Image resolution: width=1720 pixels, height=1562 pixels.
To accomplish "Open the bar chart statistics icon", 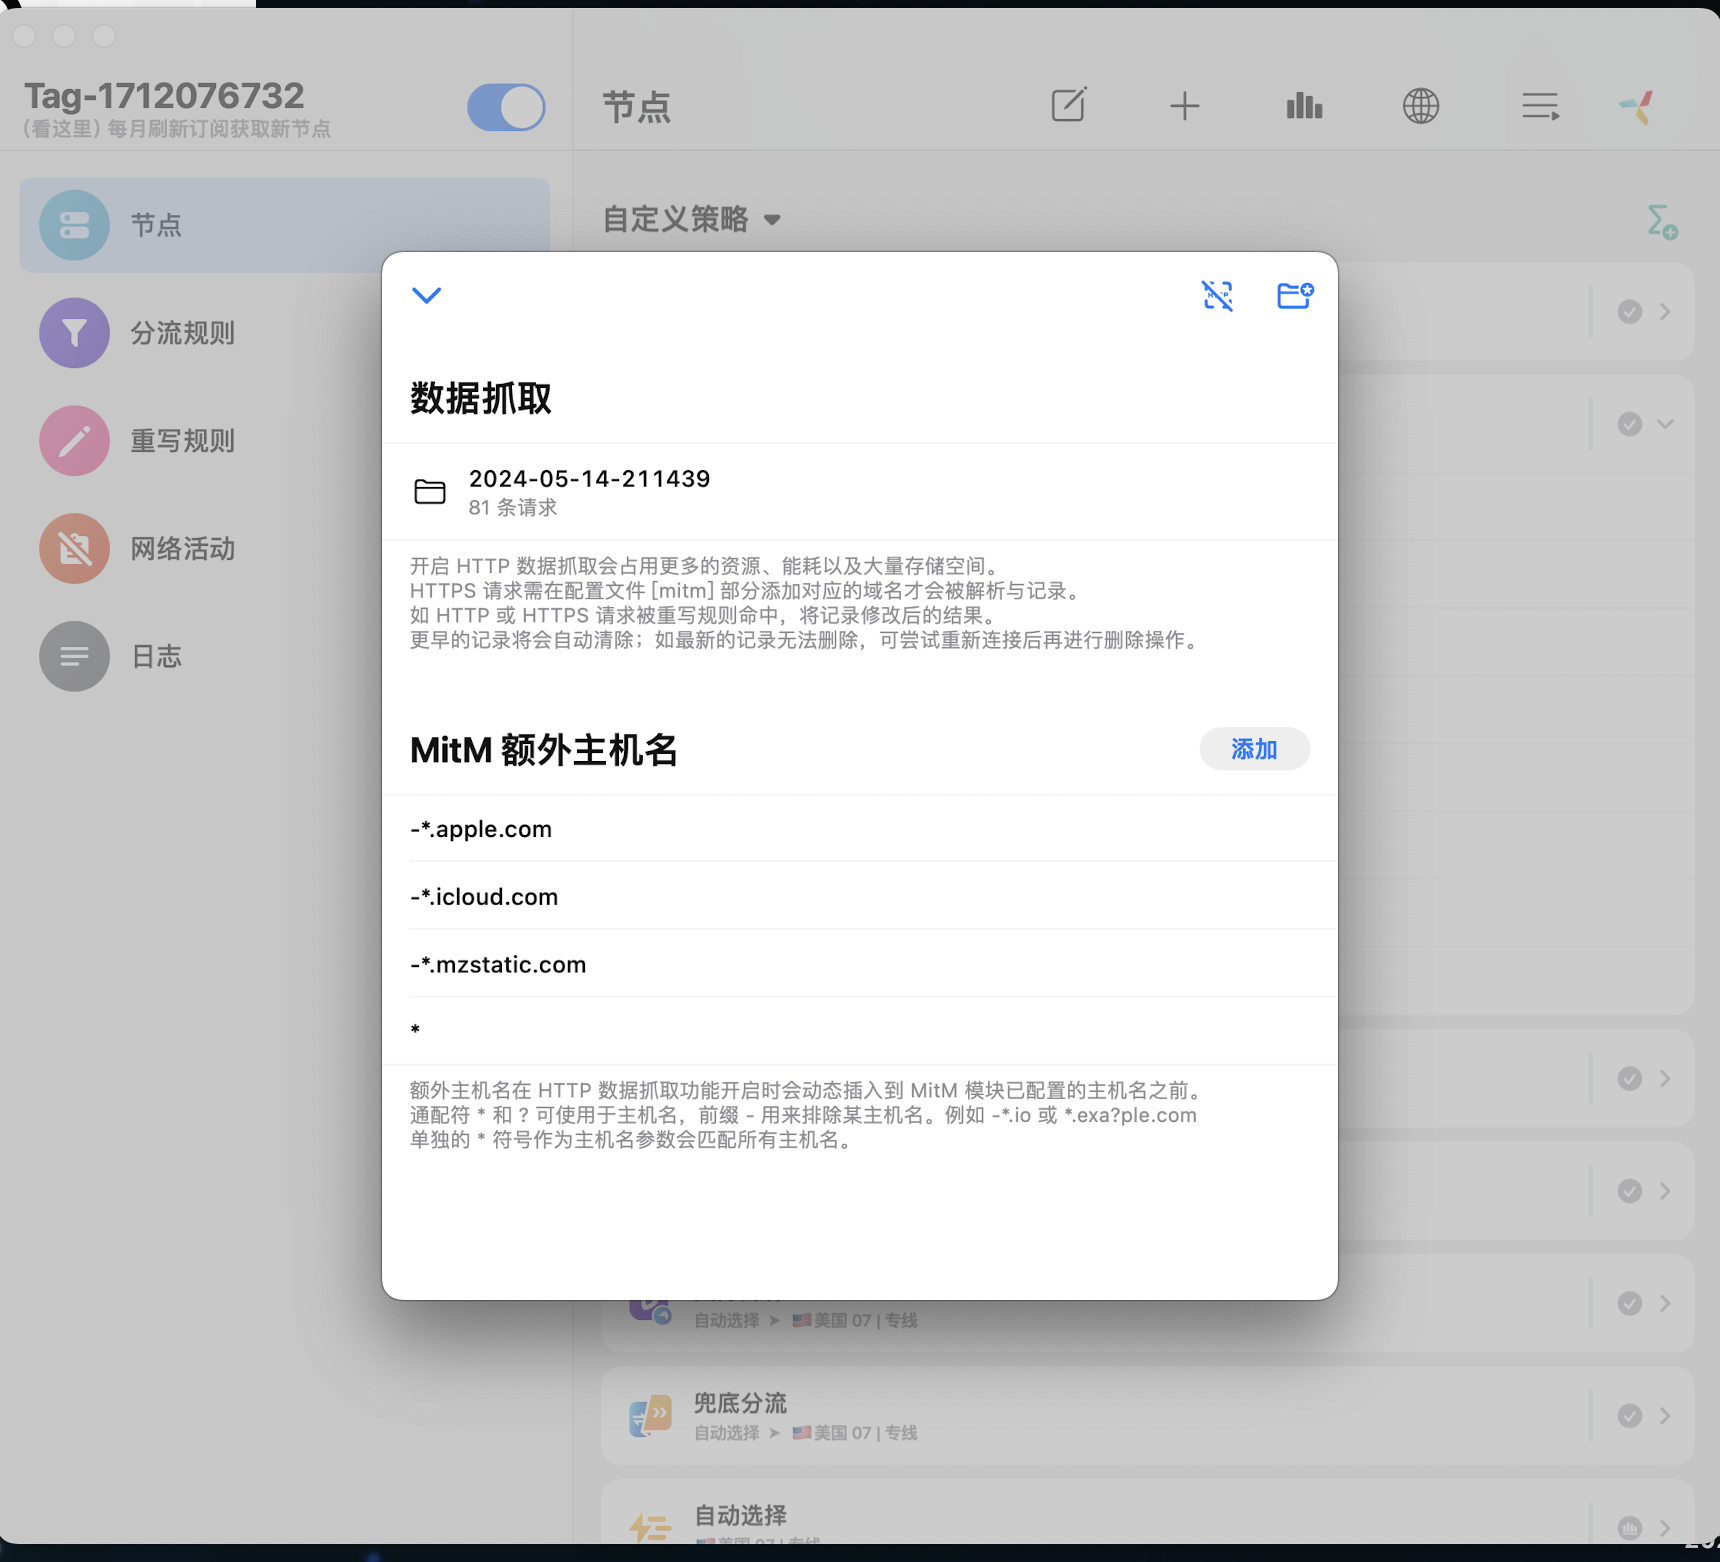I will [1302, 105].
